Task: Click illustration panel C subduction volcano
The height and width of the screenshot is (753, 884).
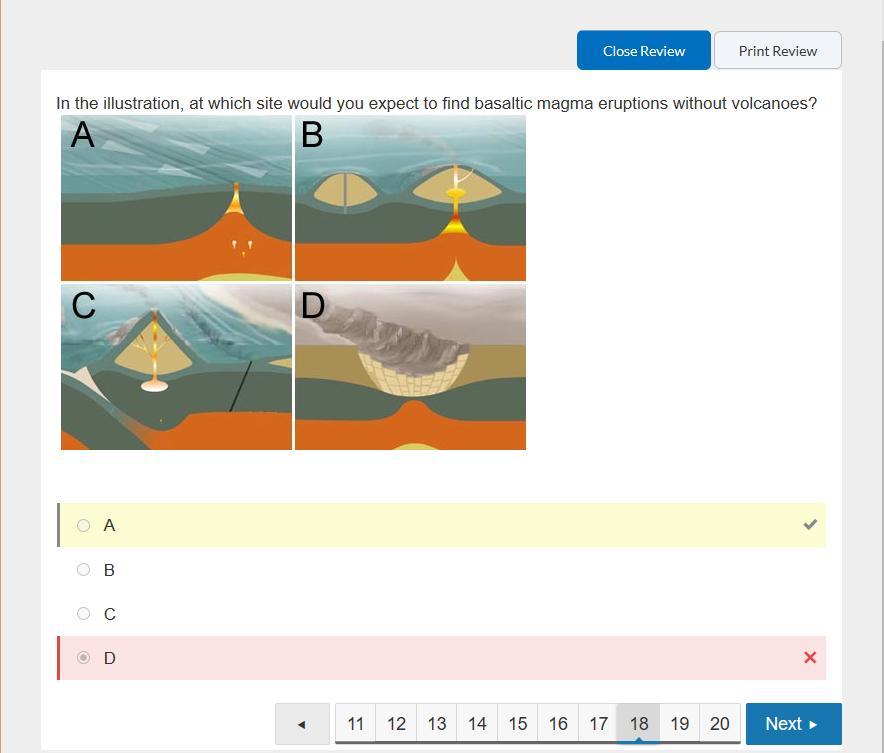Action: click(176, 367)
